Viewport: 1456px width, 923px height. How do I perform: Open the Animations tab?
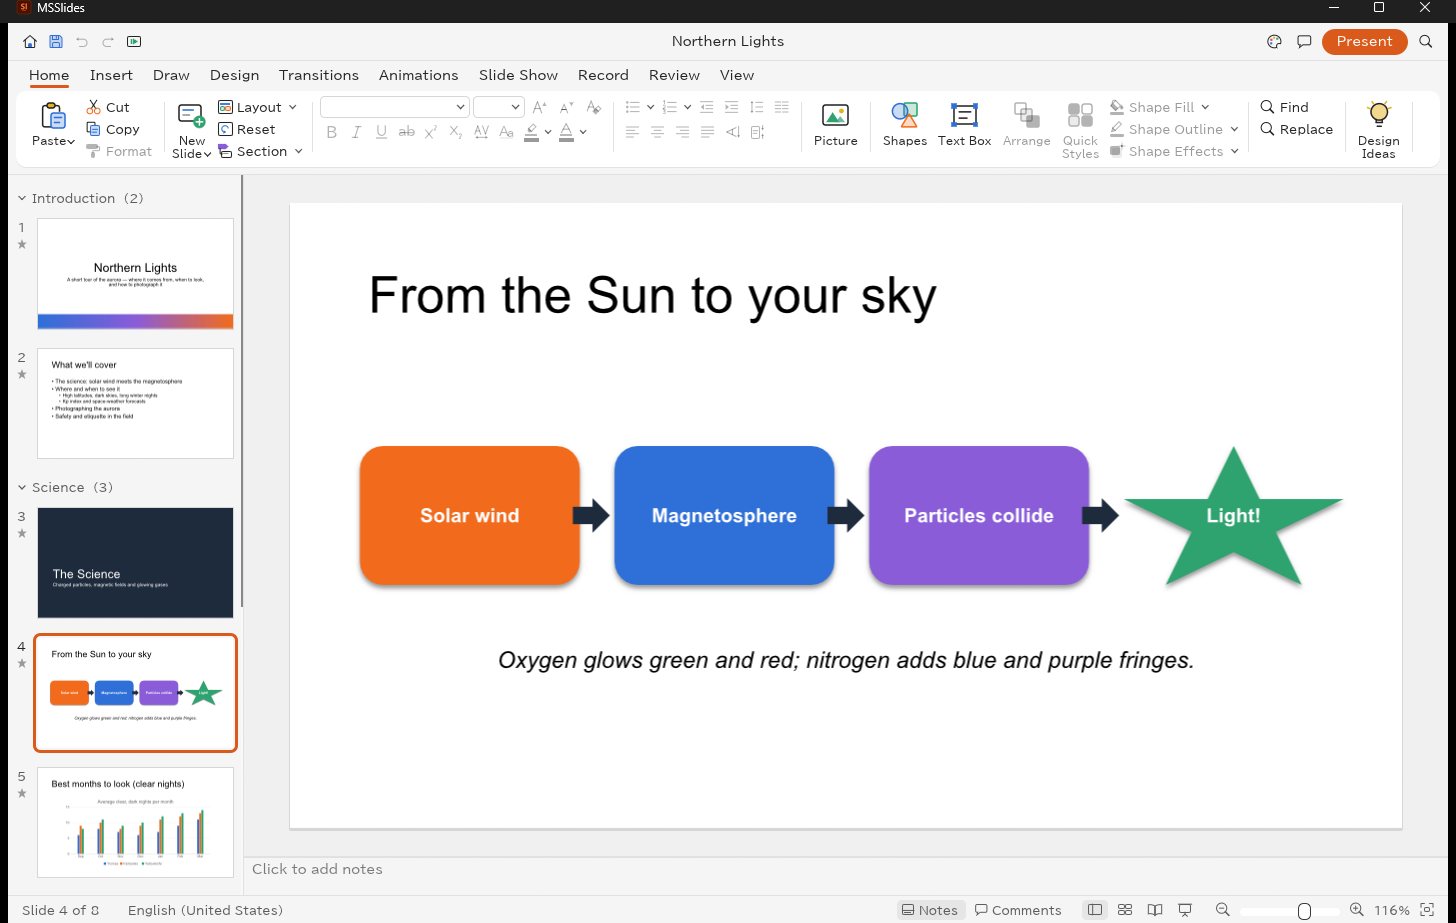(x=418, y=75)
